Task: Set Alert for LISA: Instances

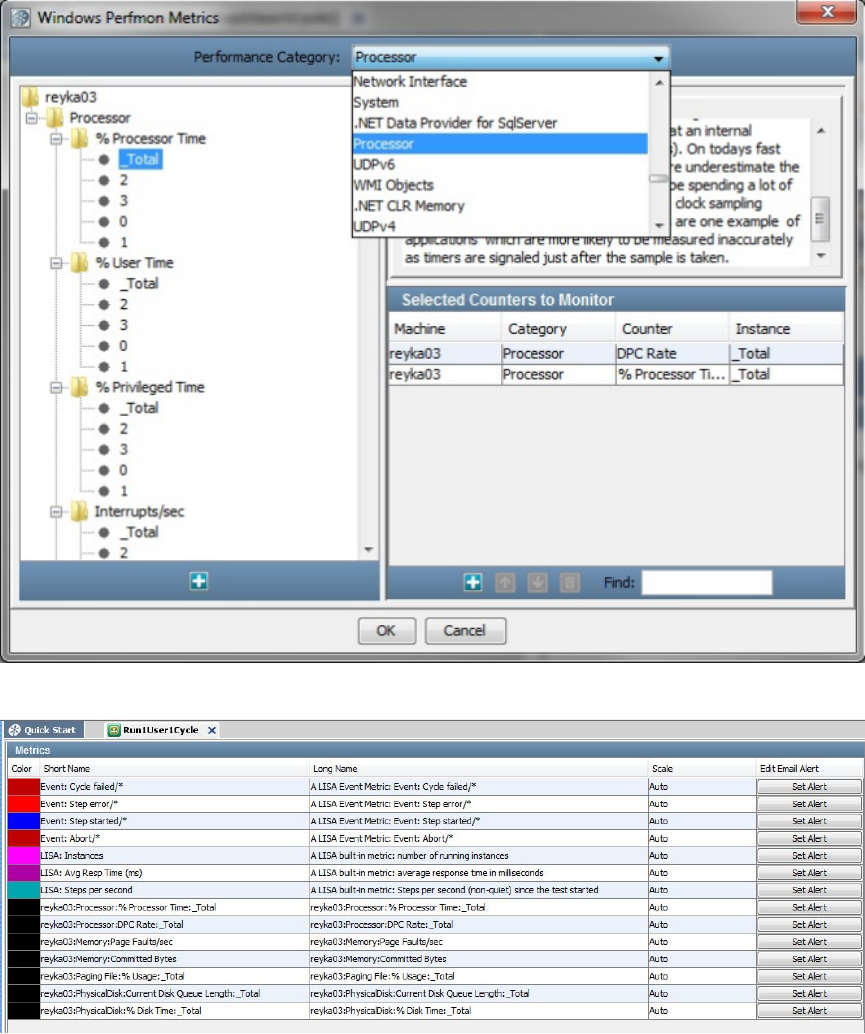Action: tap(809, 855)
